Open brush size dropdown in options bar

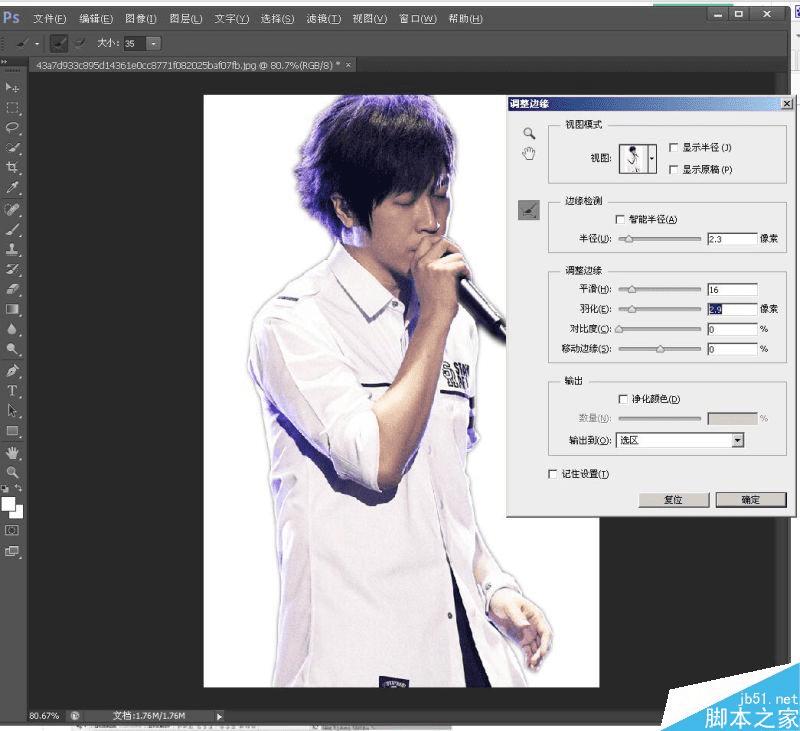pos(154,43)
